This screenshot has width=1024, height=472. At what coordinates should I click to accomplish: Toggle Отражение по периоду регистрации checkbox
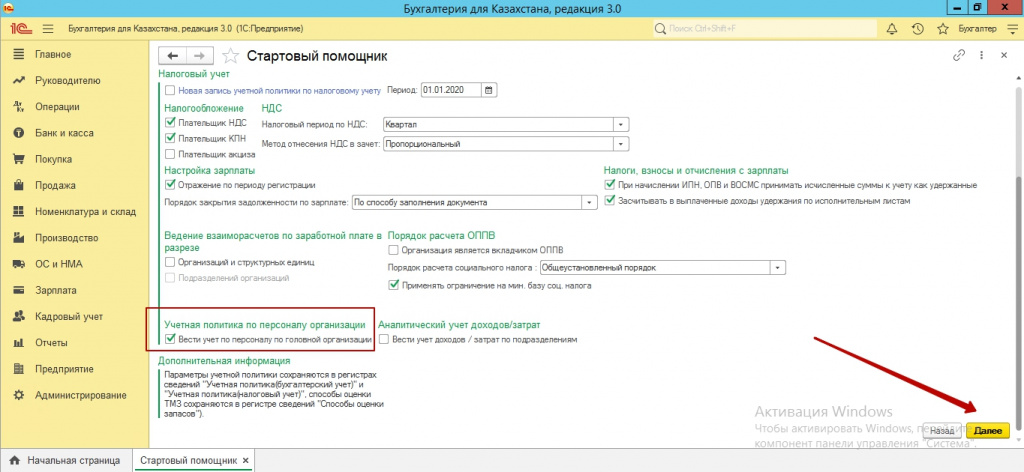click(x=170, y=185)
